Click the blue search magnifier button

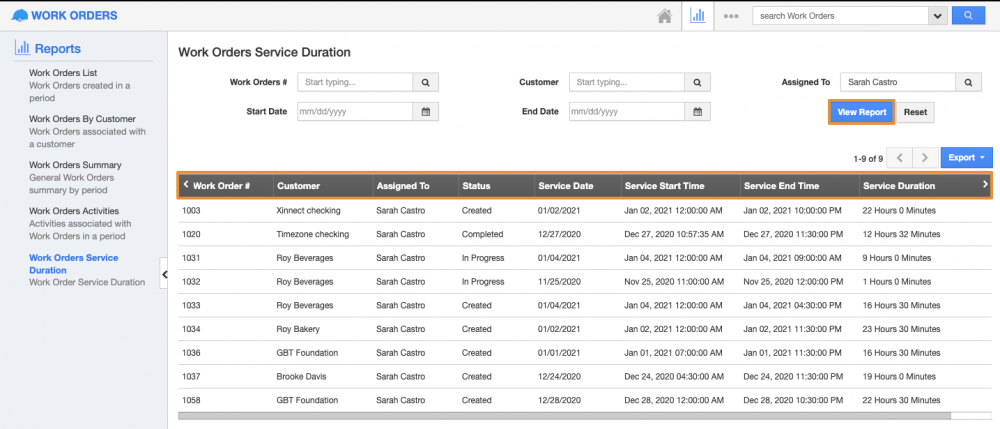(x=967, y=16)
